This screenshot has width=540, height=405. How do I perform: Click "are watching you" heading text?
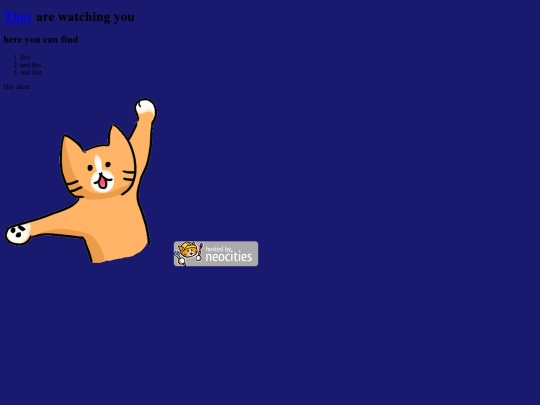pyautogui.click(x=85, y=17)
